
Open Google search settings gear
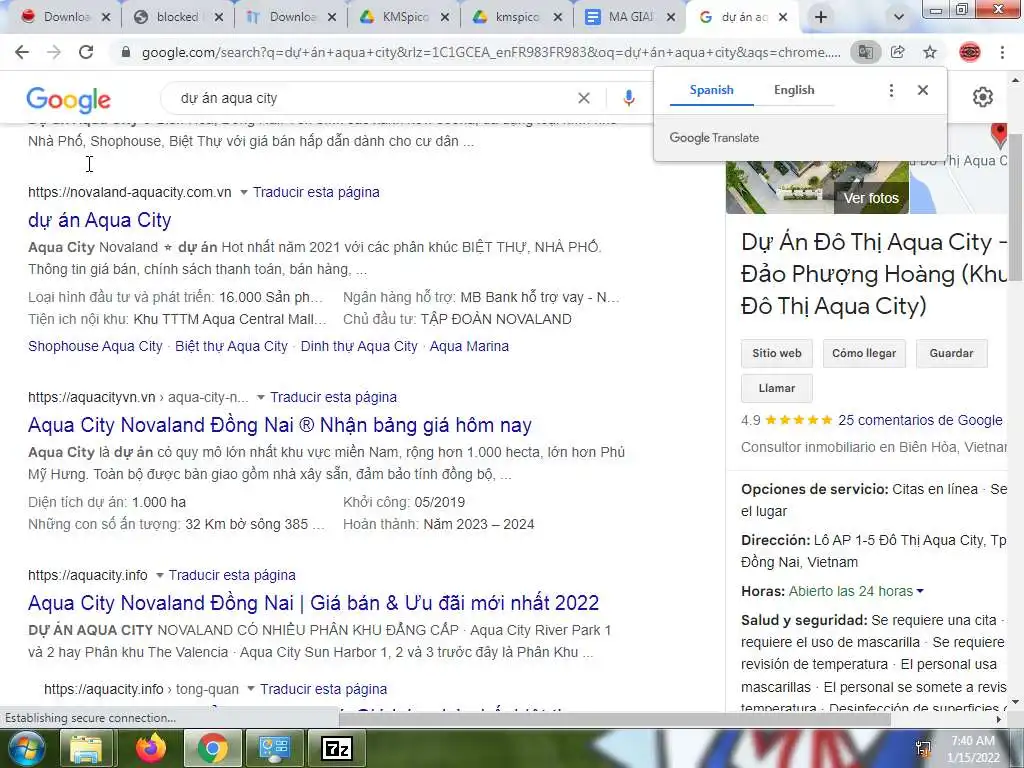coord(983,97)
